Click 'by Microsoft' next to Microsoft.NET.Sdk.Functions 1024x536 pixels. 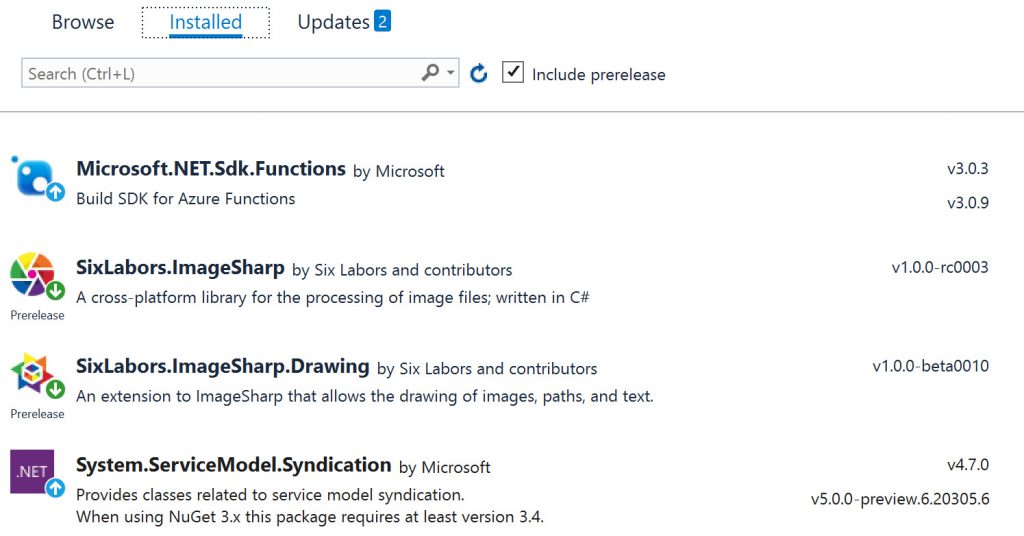pos(399,171)
